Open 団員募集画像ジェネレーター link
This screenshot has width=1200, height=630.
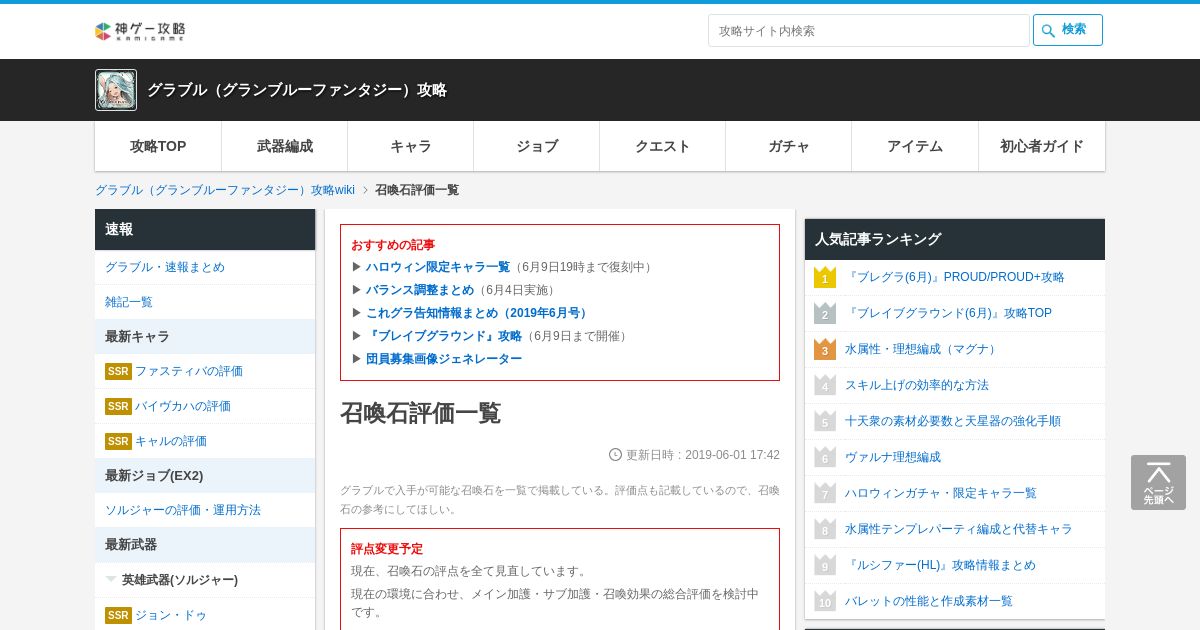click(444, 359)
